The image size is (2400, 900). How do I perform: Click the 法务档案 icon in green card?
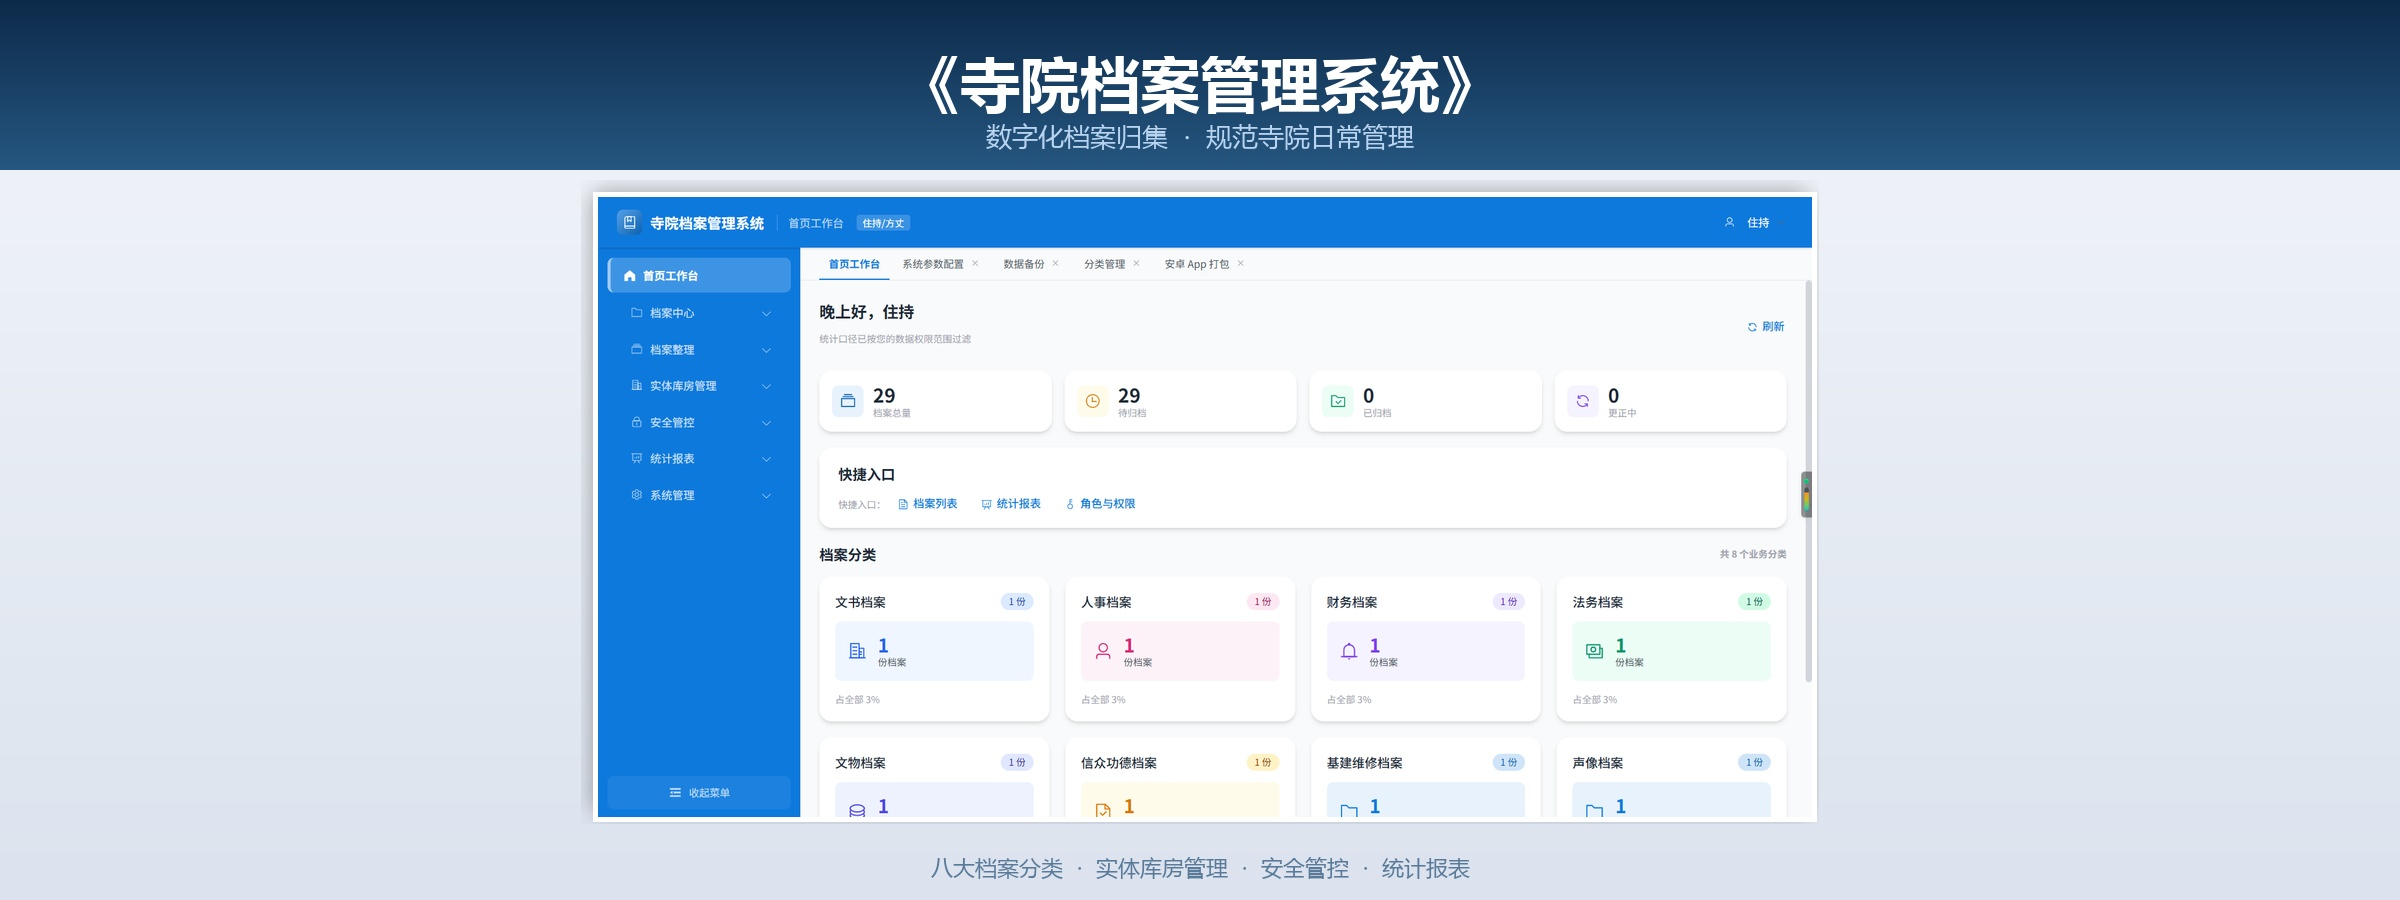pyautogui.click(x=1595, y=651)
